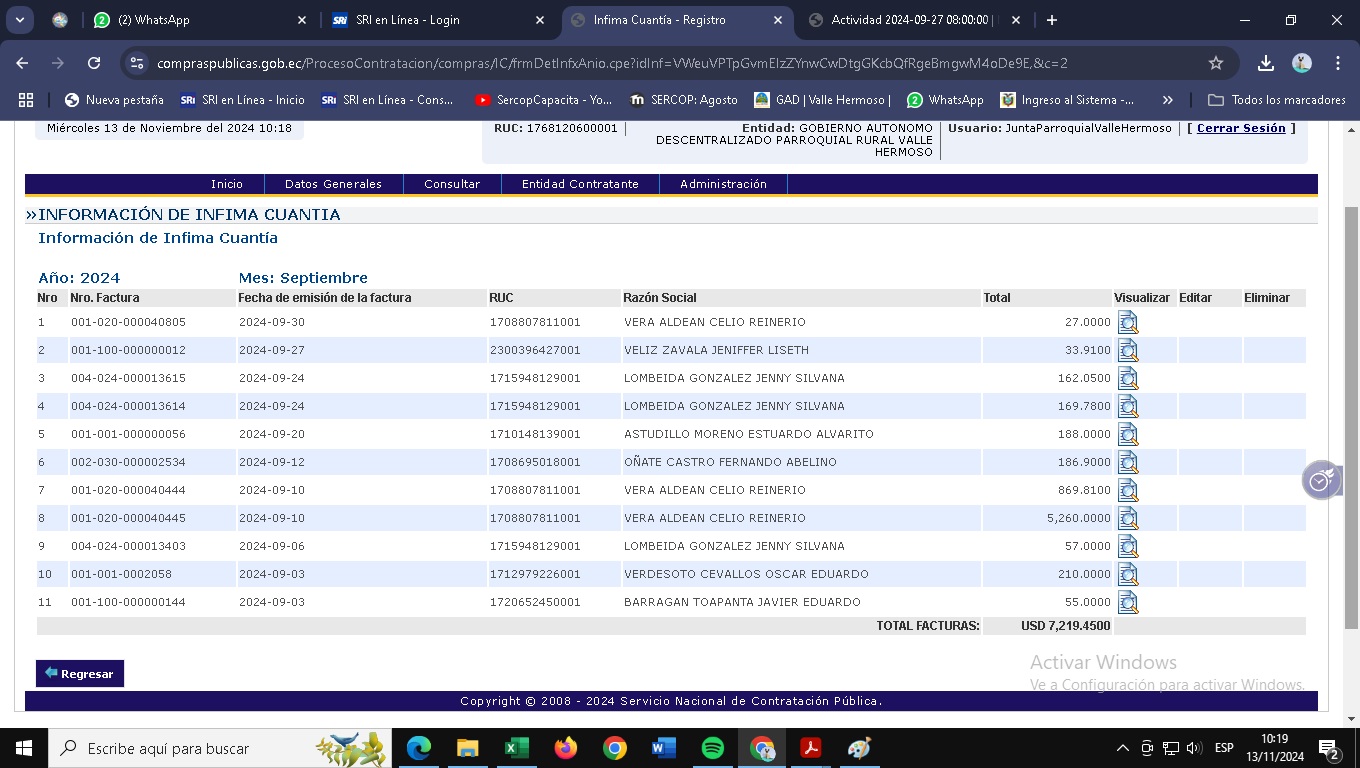The image size is (1360, 768).
Task: Expand hidden system tray icons
Action: (1122, 748)
